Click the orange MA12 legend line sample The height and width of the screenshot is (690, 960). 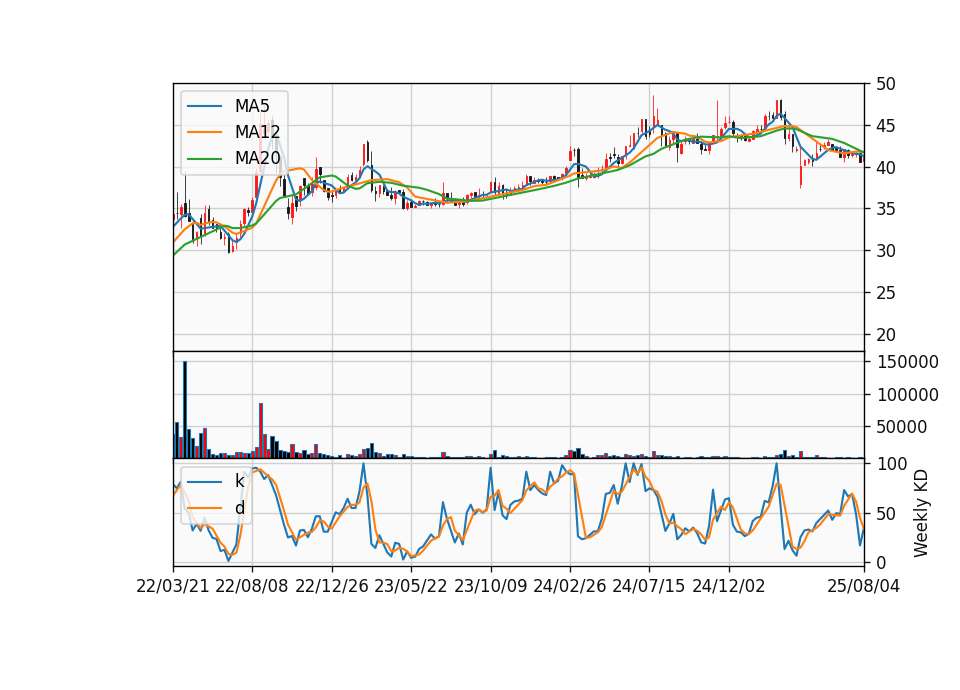click(204, 132)
